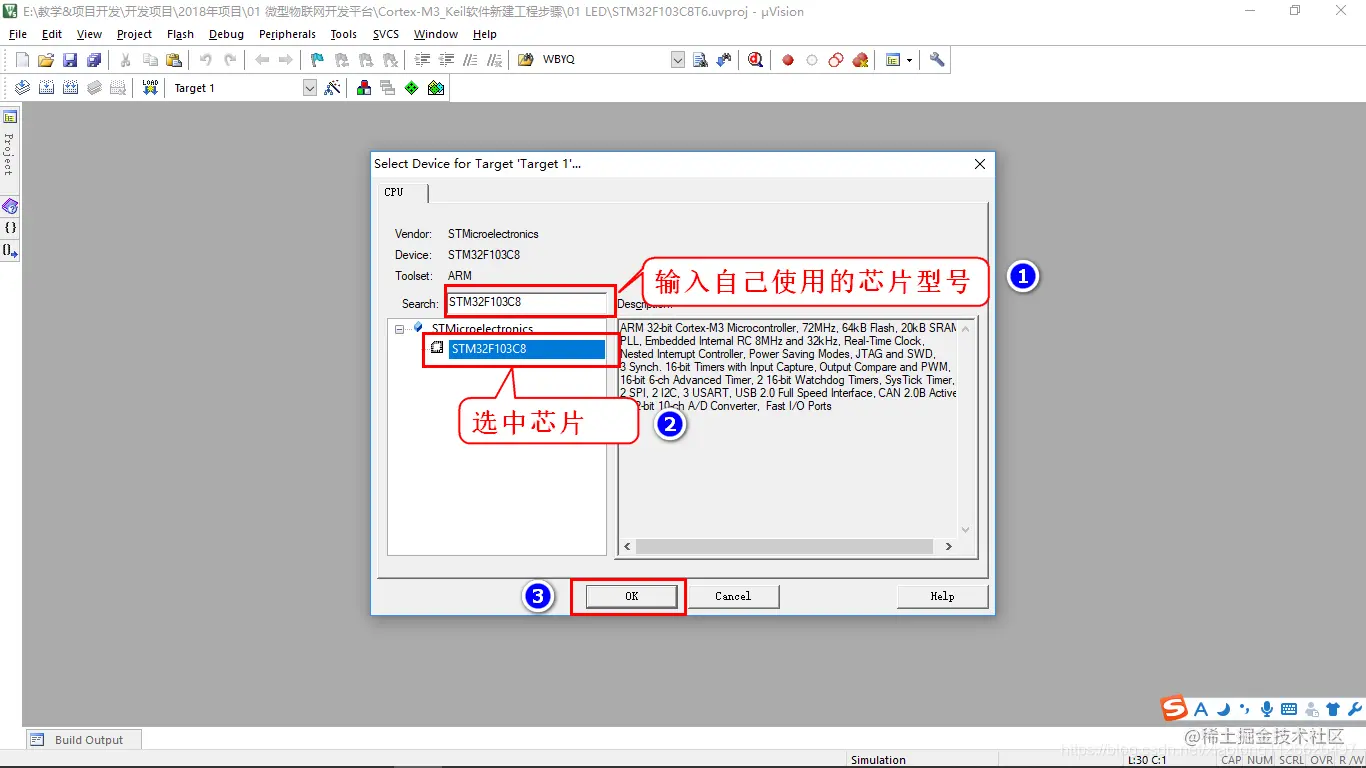Image resolution: width=1366 pixels, height=768 pixels.
Task: Click description horizontal scrollbar right arrow
Action: click(949, 547)
